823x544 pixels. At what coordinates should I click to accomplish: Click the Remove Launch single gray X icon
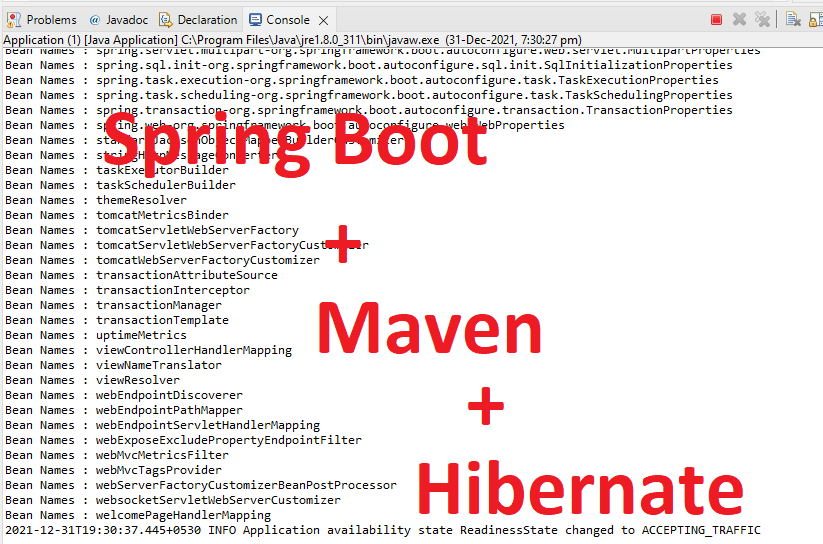tap(739, 20)
